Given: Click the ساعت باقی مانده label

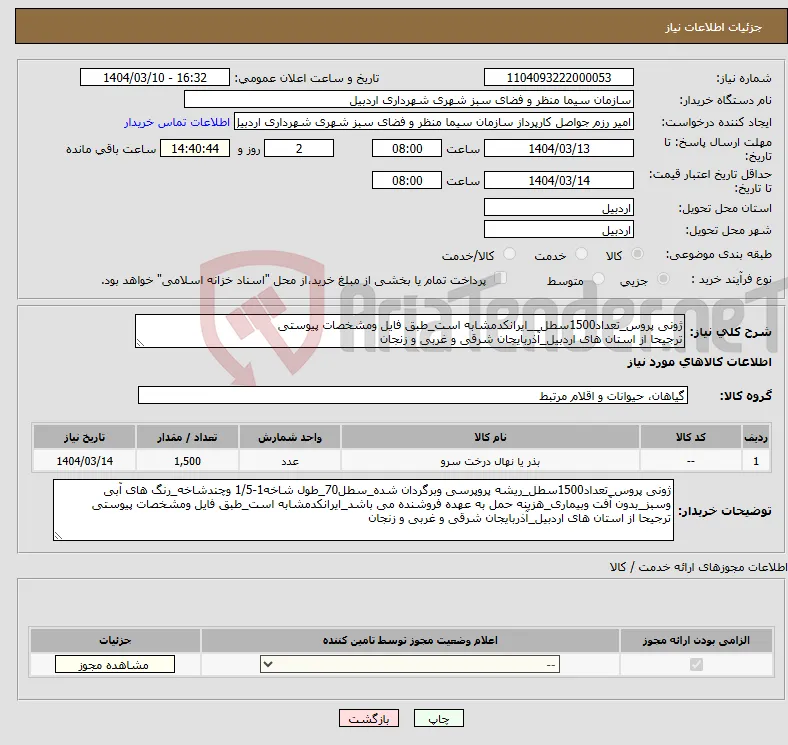Looking at the screenshot, I should tap(111, 149).
